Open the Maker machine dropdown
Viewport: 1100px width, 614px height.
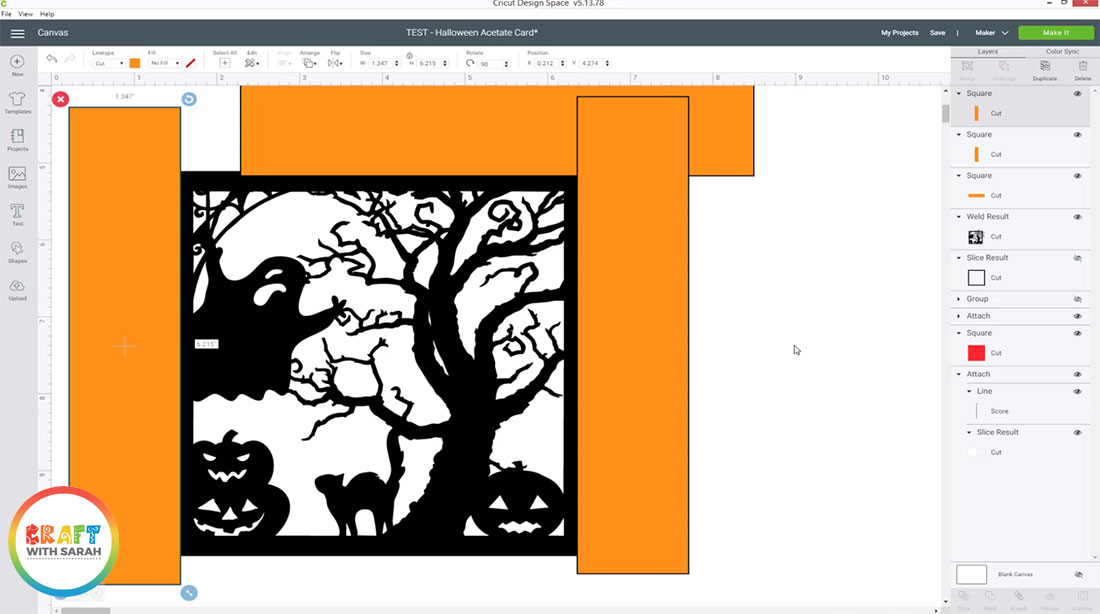point(991,33)
